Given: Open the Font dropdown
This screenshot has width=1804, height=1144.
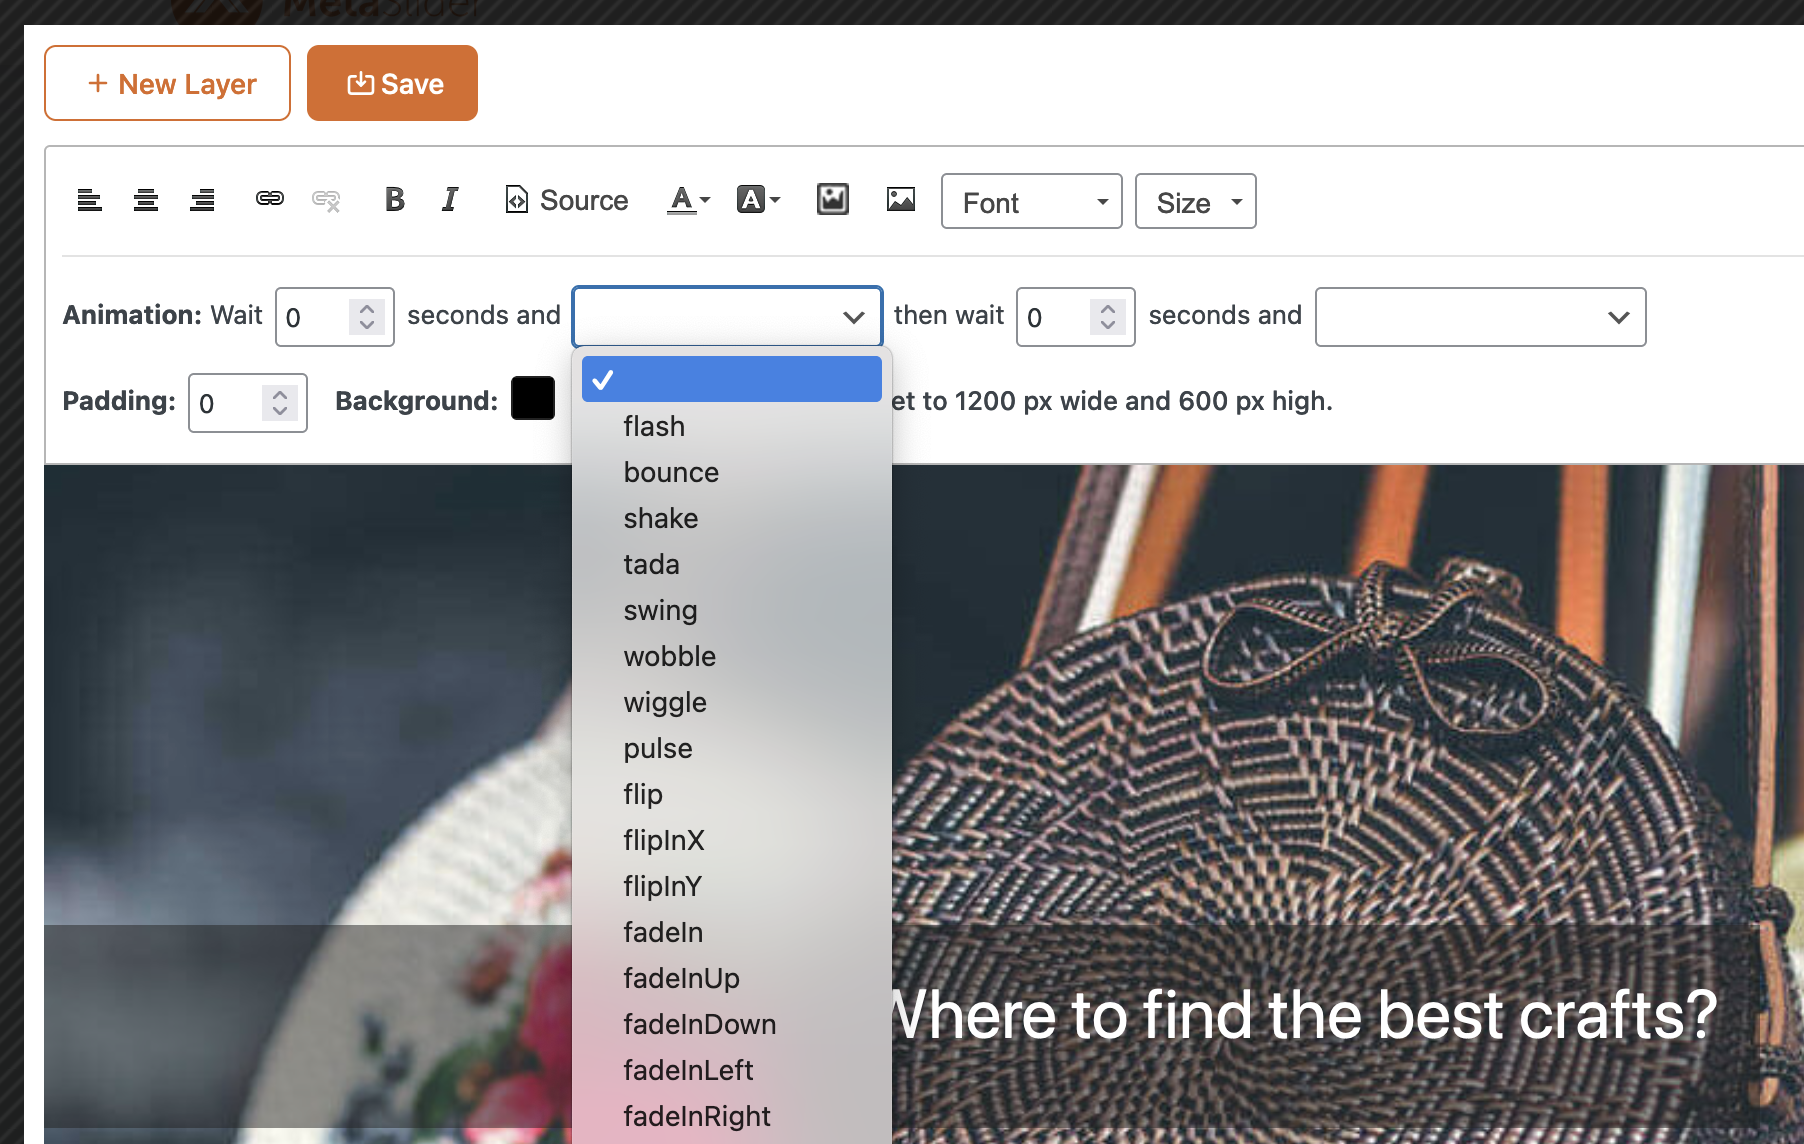Looking at the screenshot, I should point(1031,202).
